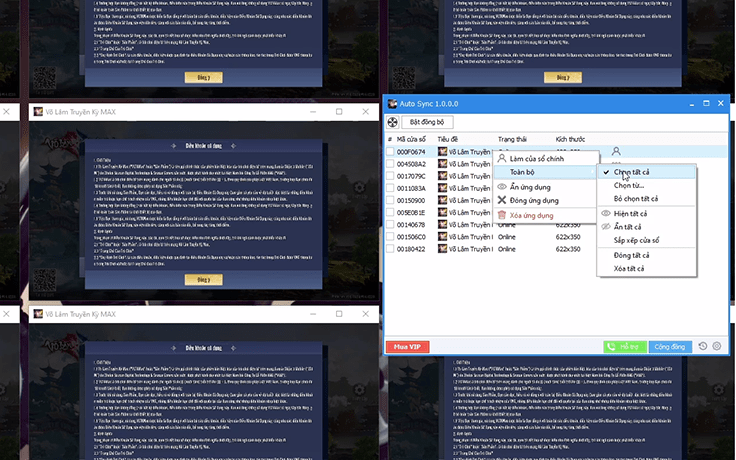The image size is (736, 460).
Task: Click the Trạng thái column header
Action: pyautogui.click(x=512, y=139)
